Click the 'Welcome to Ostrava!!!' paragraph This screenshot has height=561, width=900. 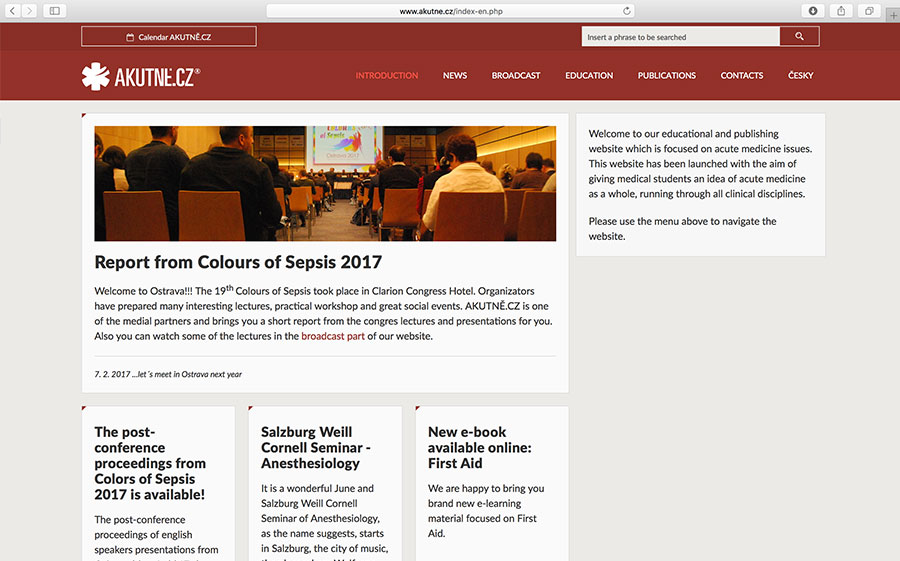tap(323, 314)
